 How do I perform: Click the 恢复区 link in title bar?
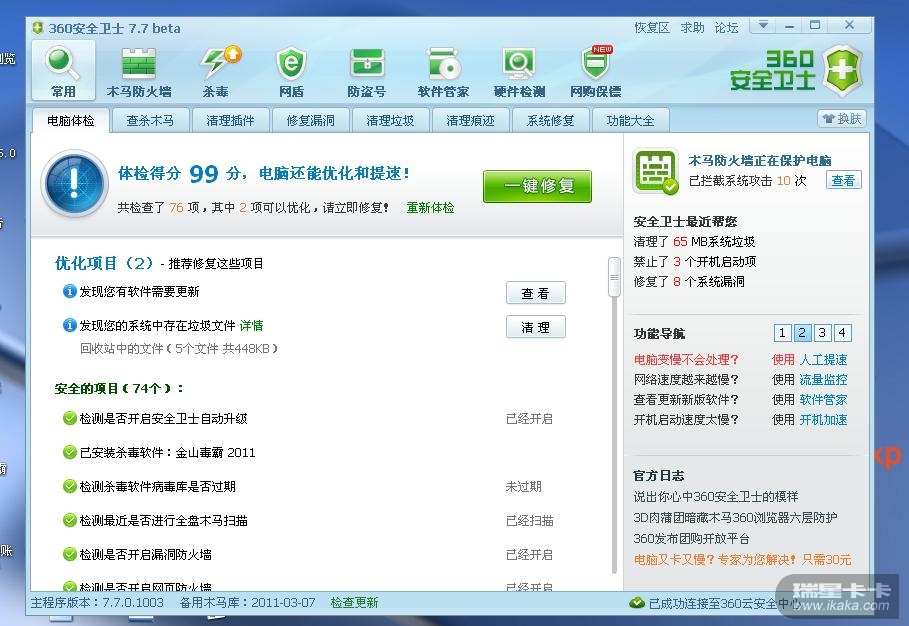tap(652, 27)
